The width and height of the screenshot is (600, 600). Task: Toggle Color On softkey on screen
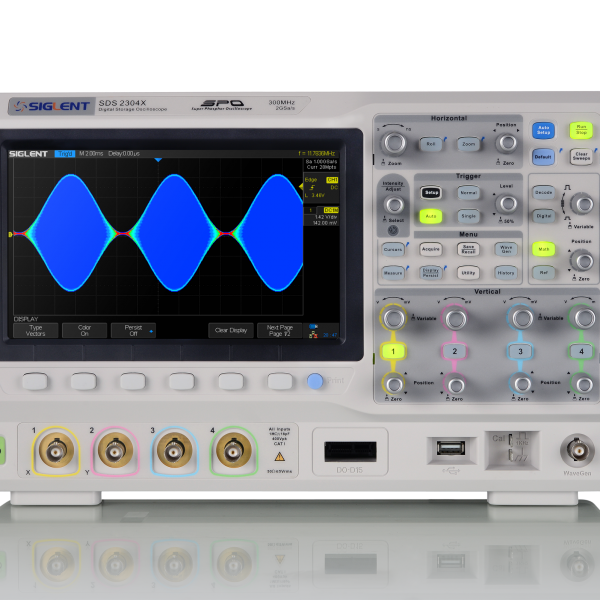[84, 330]
